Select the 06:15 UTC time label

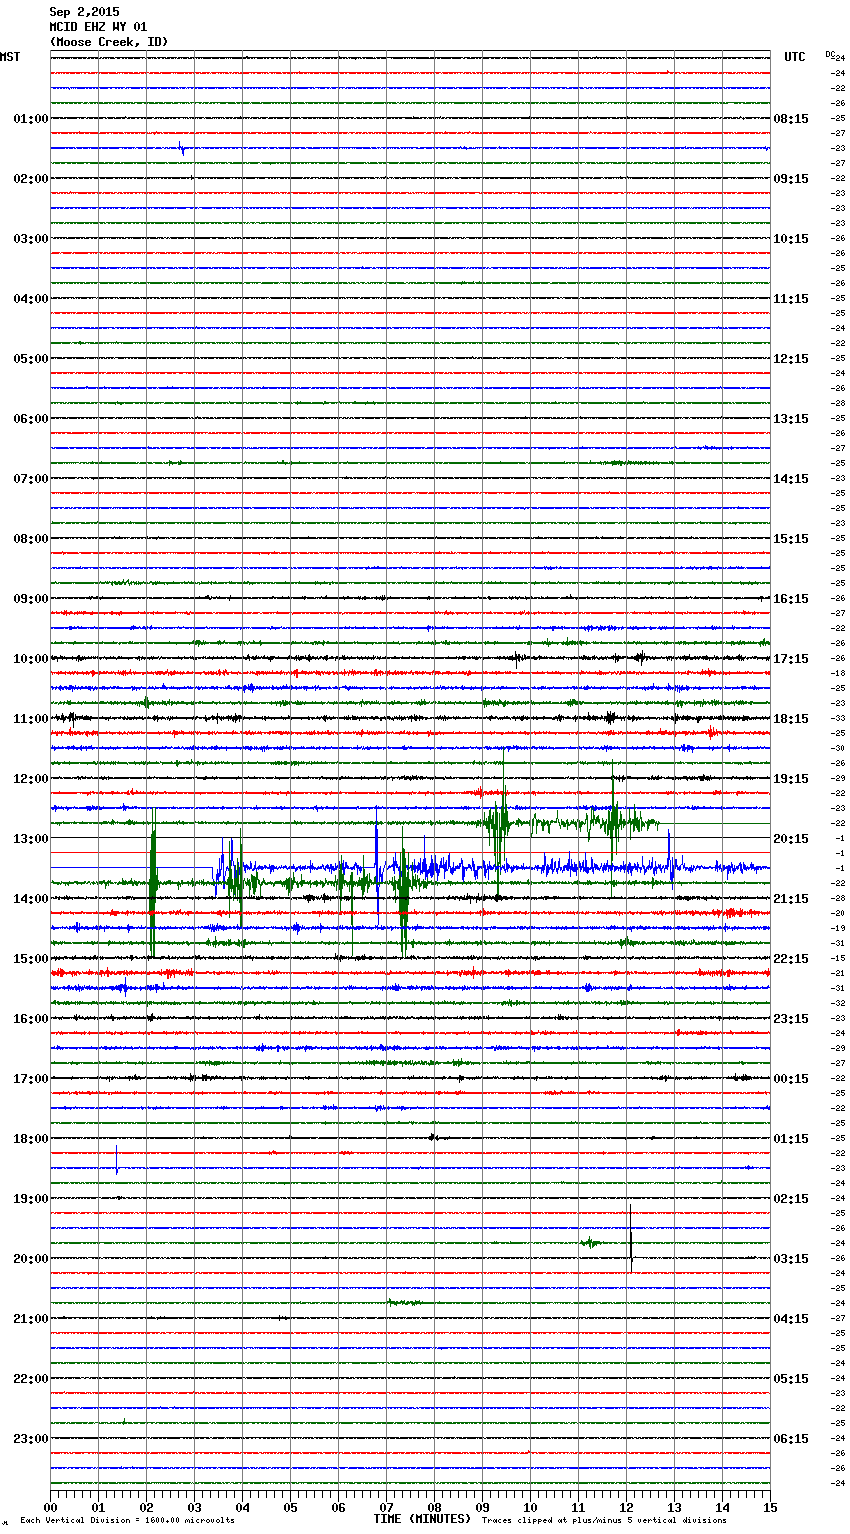[790, 1438]
